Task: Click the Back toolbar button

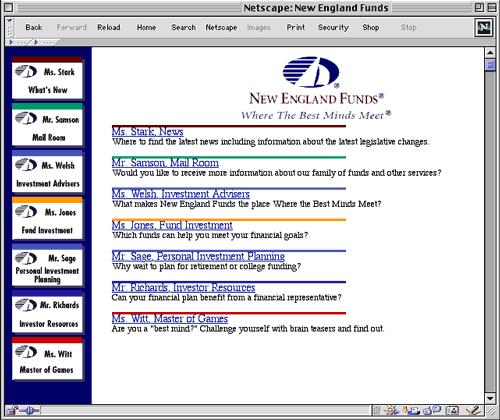Action: (x=34, y=27)
